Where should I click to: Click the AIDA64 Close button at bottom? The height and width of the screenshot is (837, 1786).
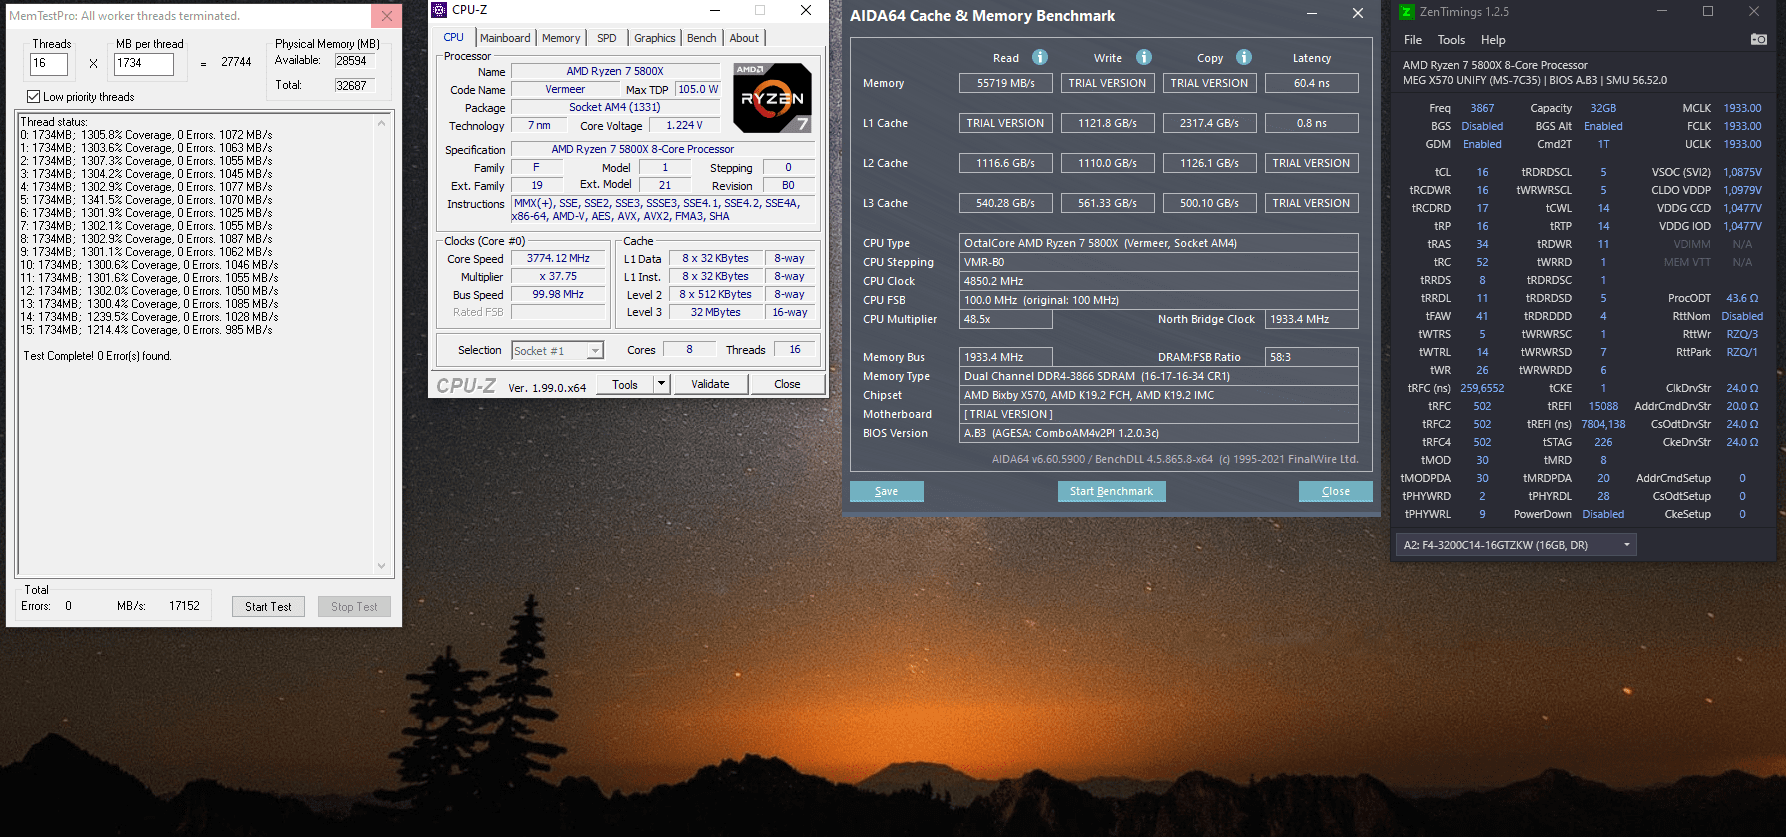1335,491
